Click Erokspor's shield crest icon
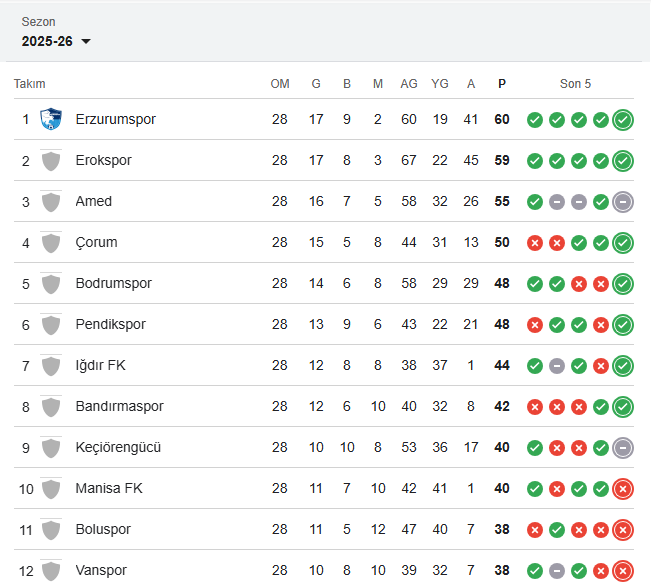This screenshot has height=582, width=651. [51, 161]
